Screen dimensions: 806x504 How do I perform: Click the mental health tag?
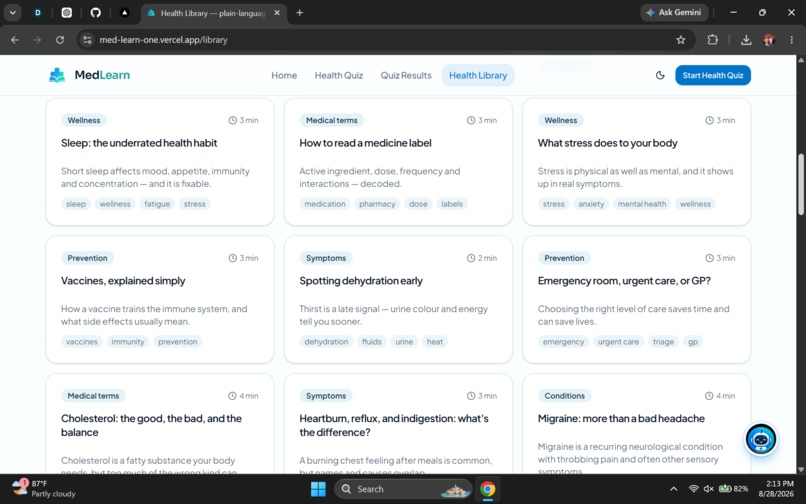[642, 204]
